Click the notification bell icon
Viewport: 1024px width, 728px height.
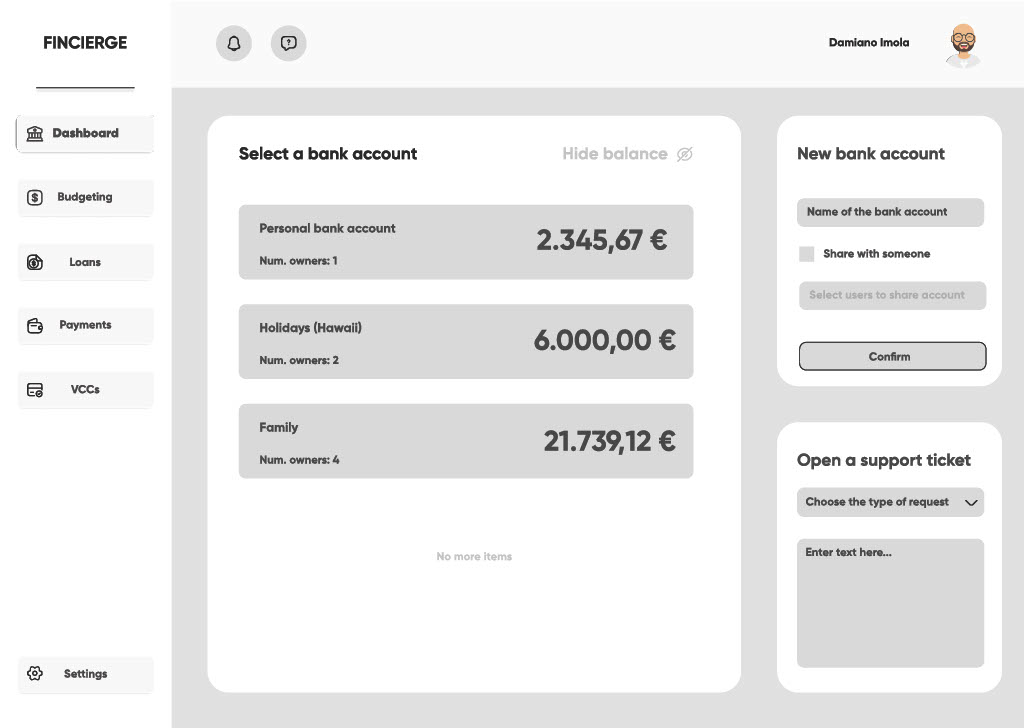(x=234, y=43)
